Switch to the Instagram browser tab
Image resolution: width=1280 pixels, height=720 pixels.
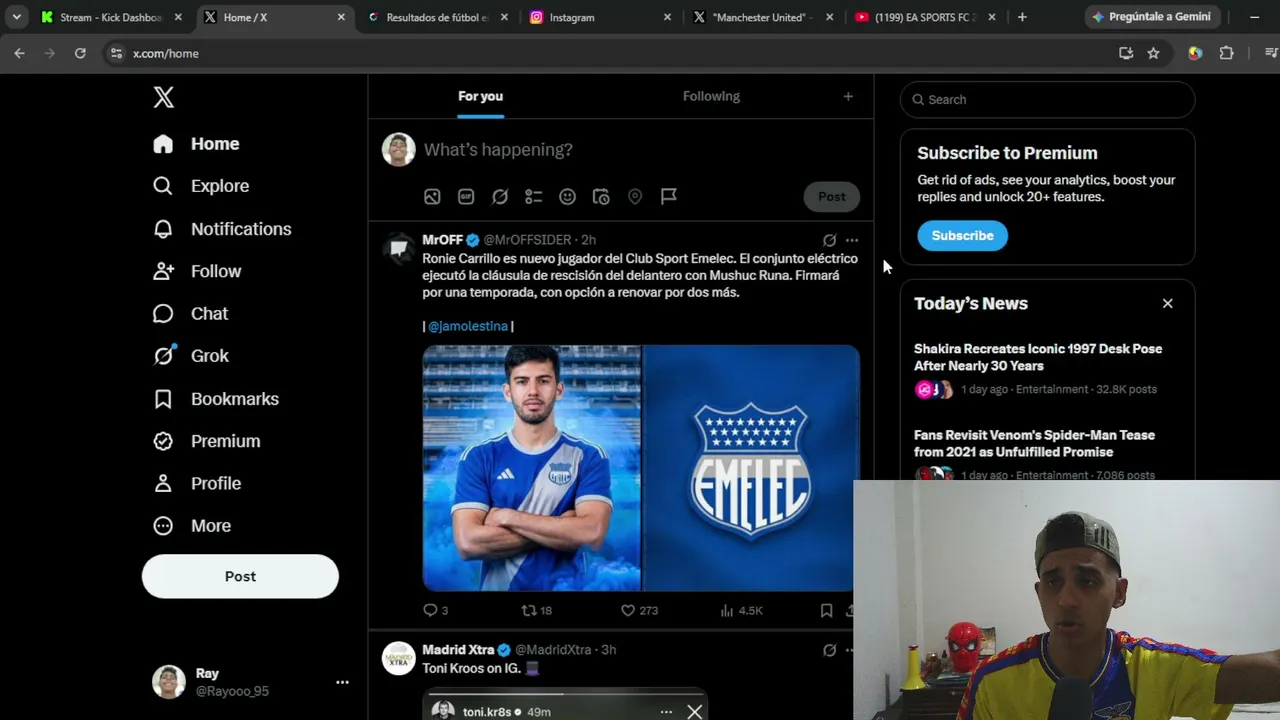pos(600,17)
